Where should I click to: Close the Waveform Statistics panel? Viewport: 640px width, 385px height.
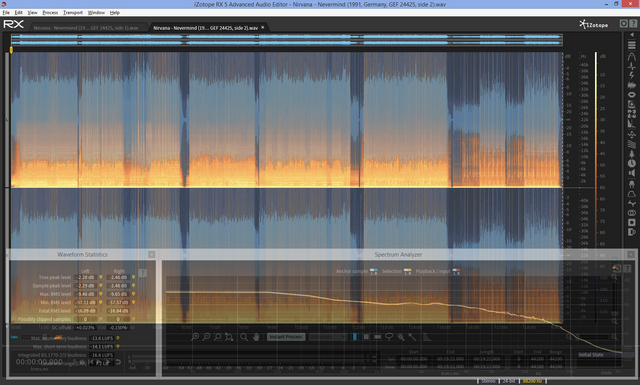click(151, 254)
